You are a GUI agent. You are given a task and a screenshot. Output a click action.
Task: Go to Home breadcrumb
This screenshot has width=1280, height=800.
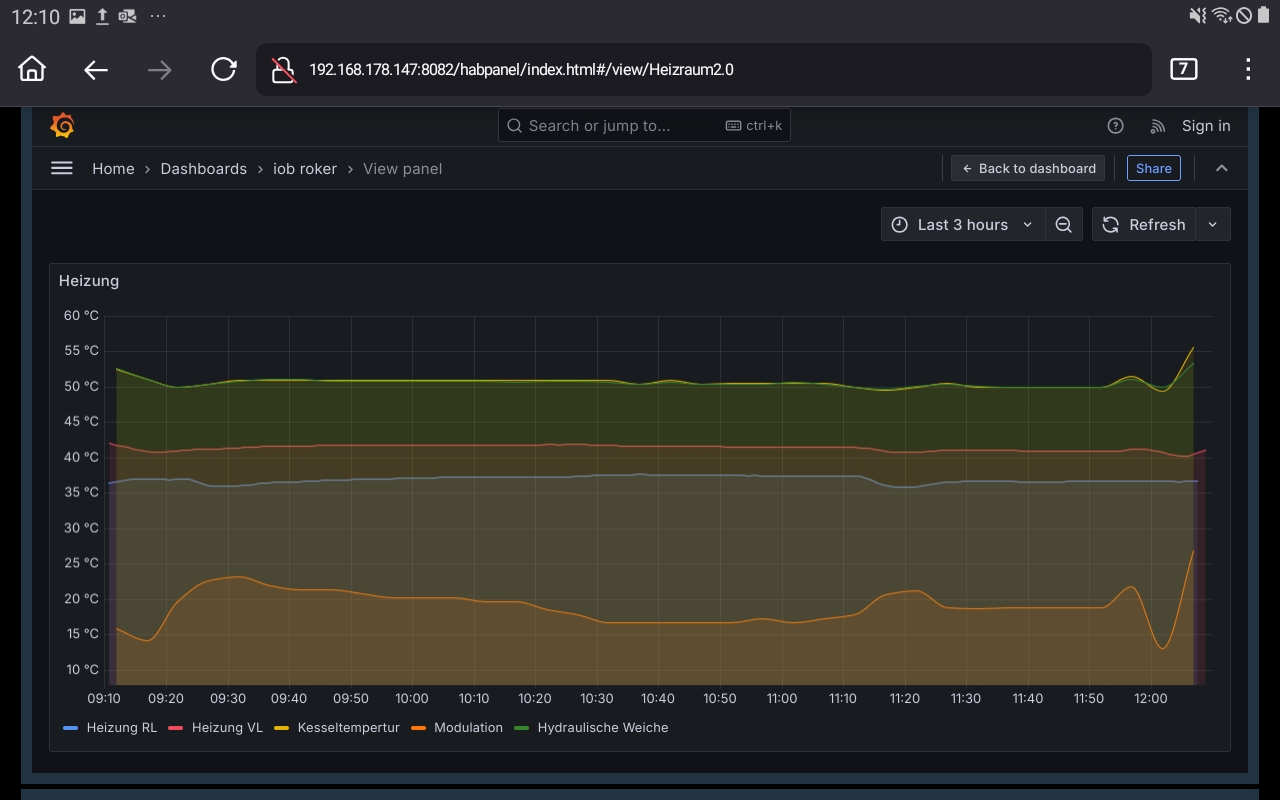(113, 168)
